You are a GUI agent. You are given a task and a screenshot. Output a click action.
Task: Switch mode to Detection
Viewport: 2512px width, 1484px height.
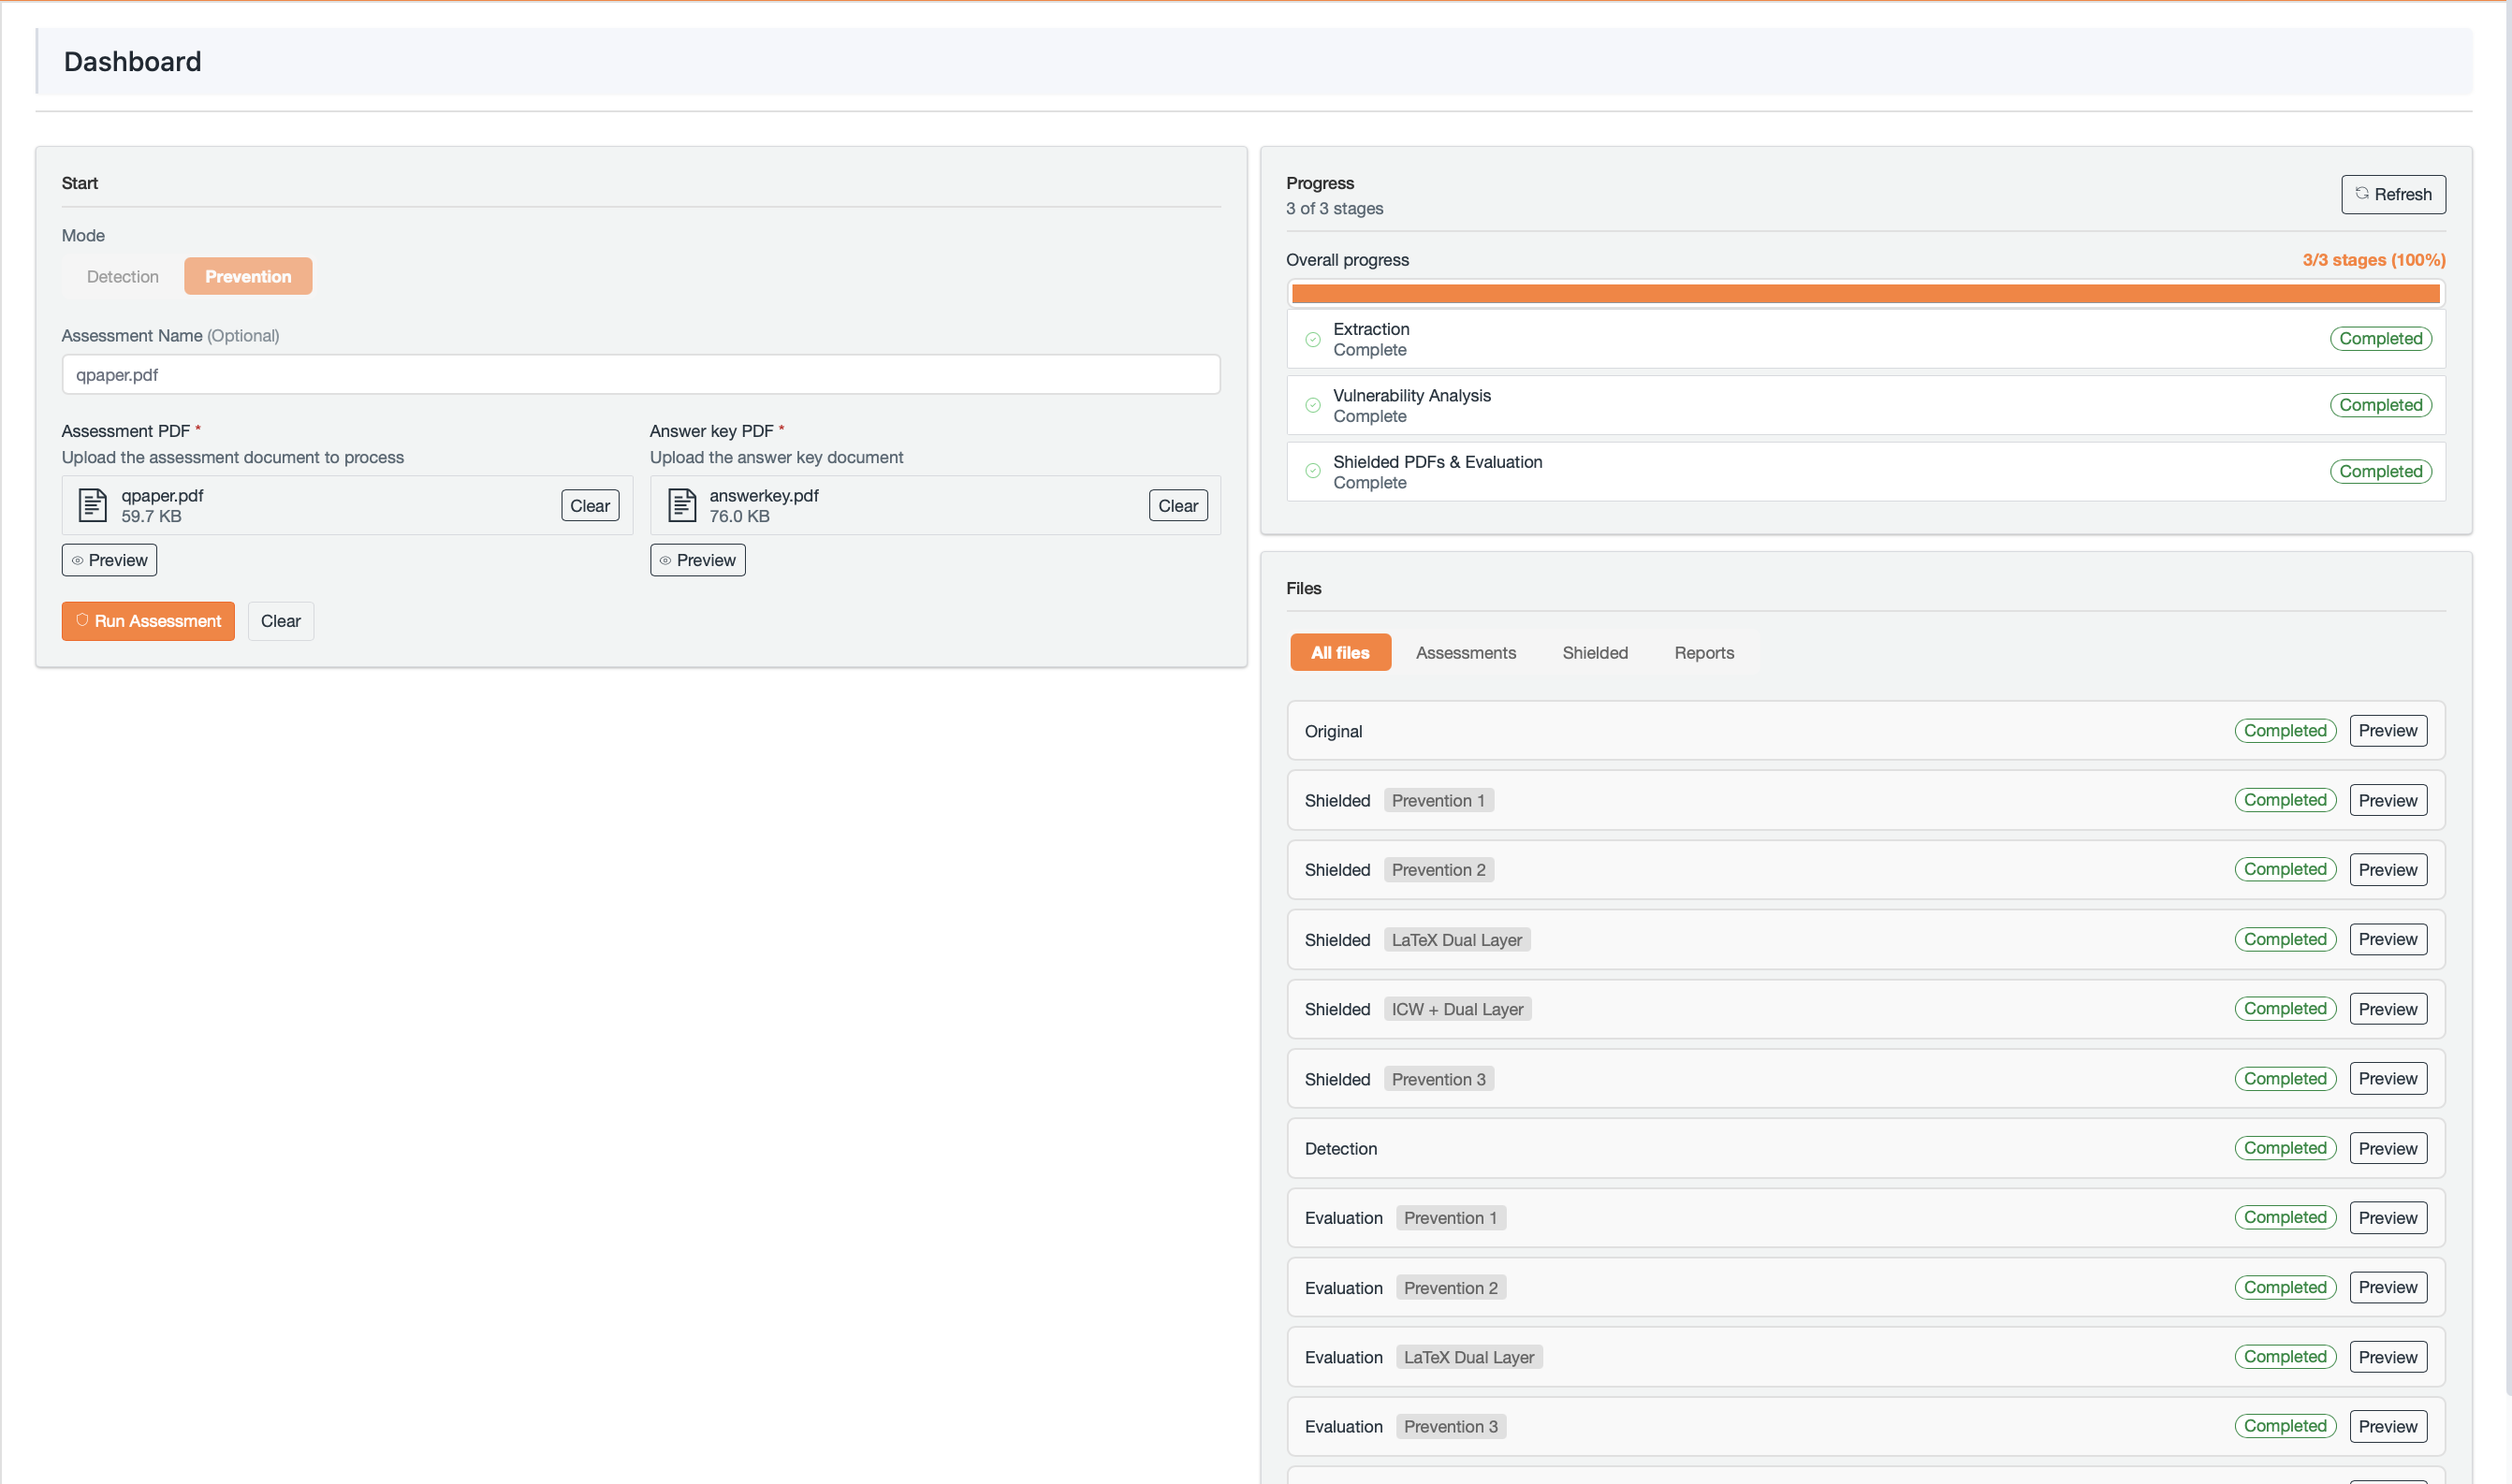pyautogui.click(x=122, y=276)
